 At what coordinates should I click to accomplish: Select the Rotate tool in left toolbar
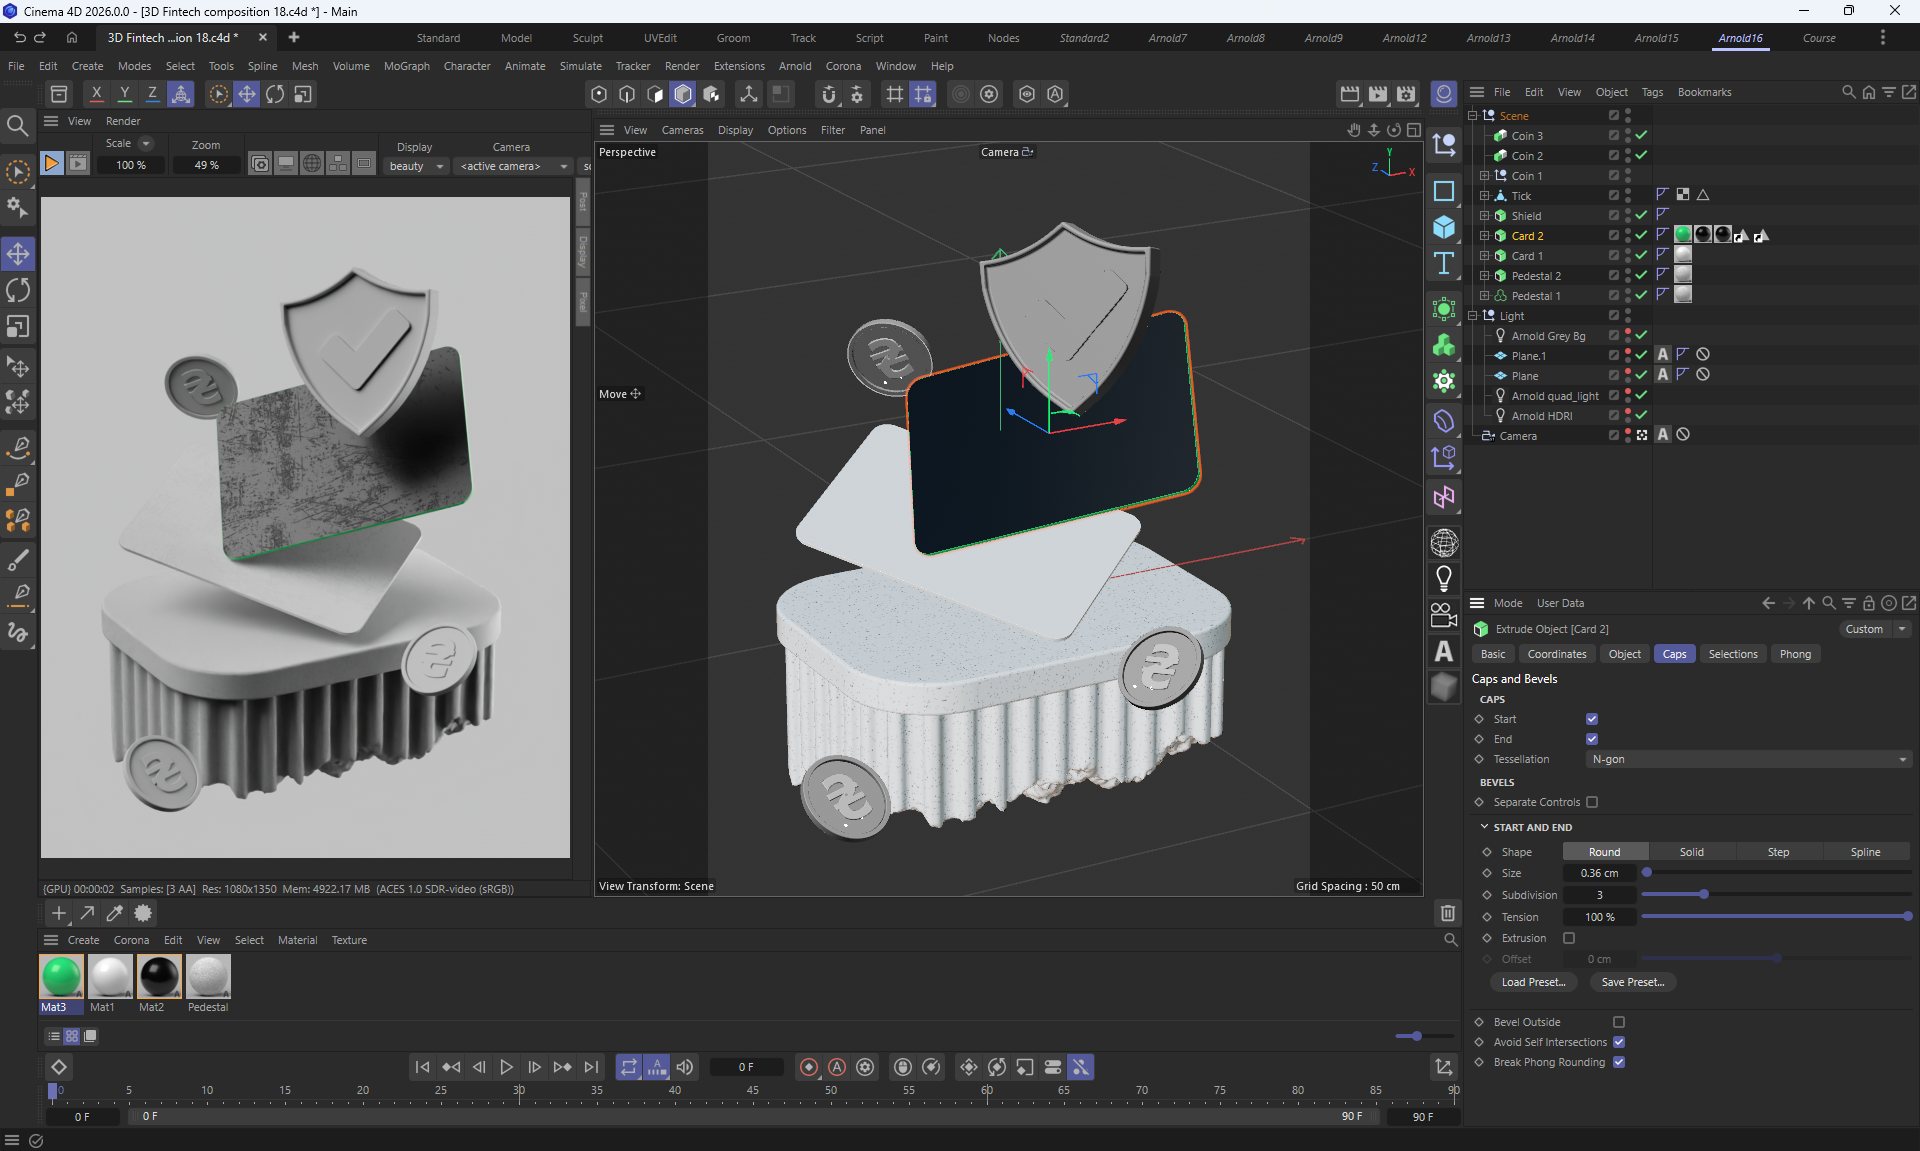(18, 291)
